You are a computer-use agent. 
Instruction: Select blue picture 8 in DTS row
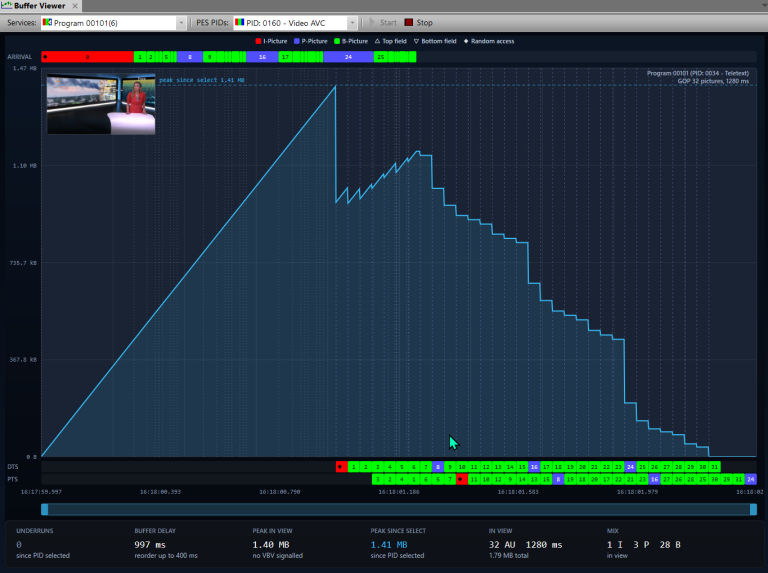coord(438,467)
